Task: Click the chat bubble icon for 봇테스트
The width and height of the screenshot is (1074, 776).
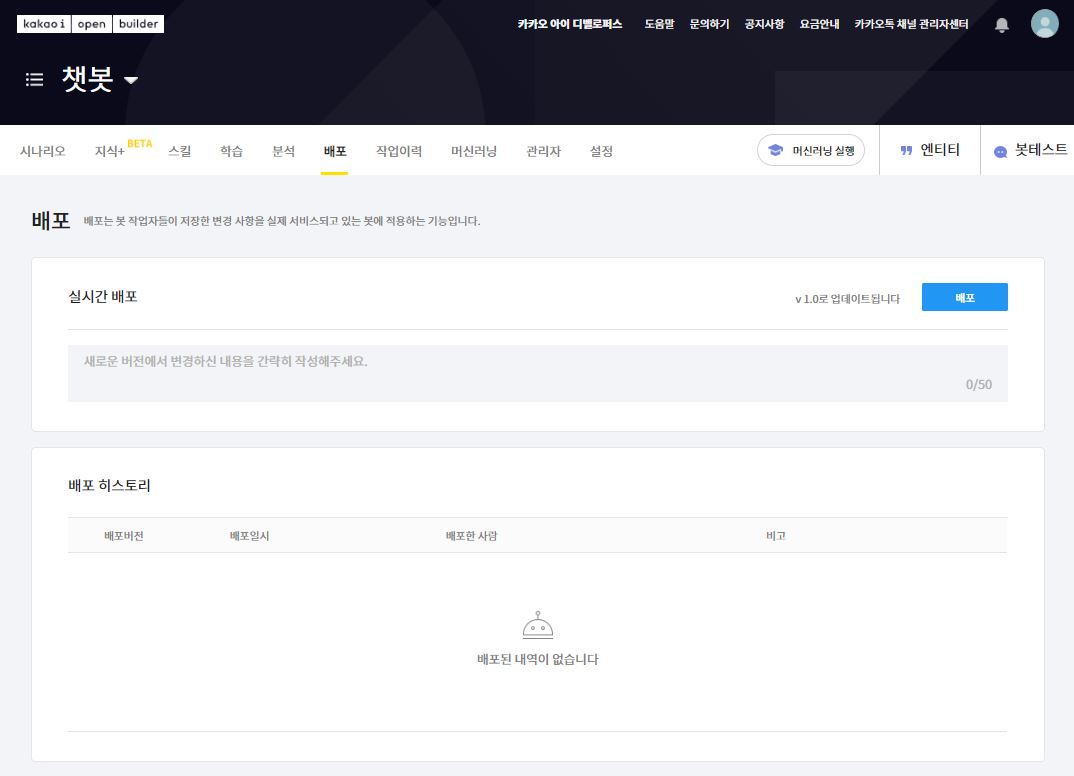Action: pyautogui.click(x=1000, y=152)
